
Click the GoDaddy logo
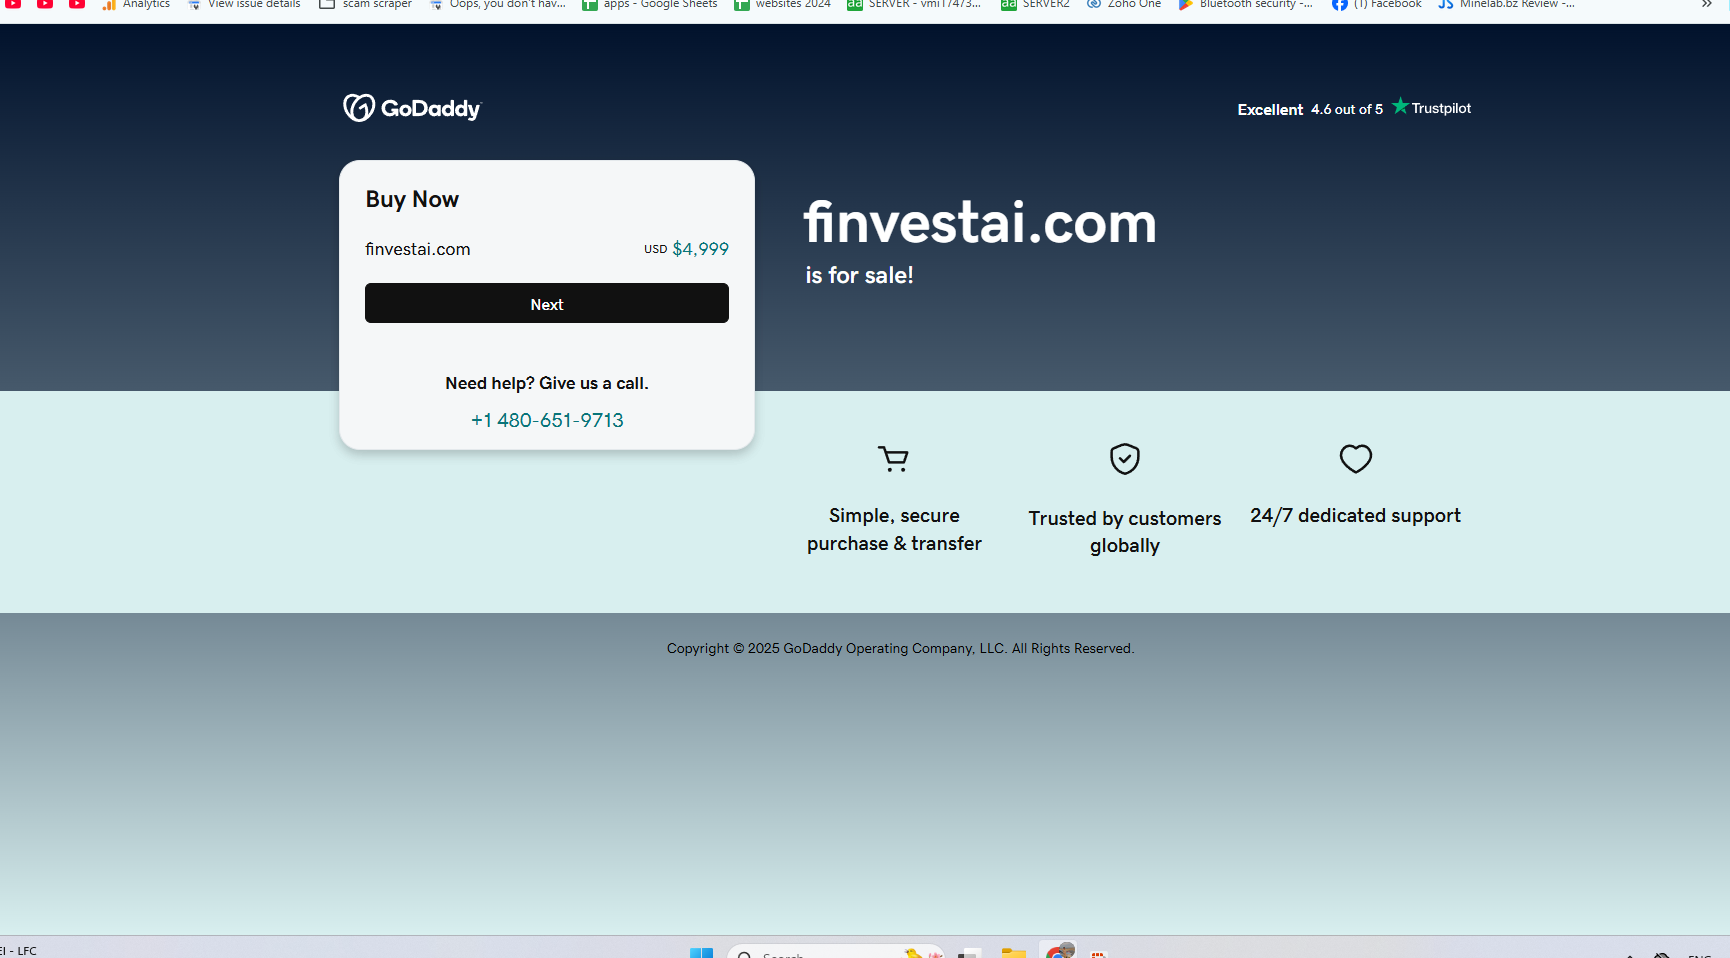click(x=412, y=108)
